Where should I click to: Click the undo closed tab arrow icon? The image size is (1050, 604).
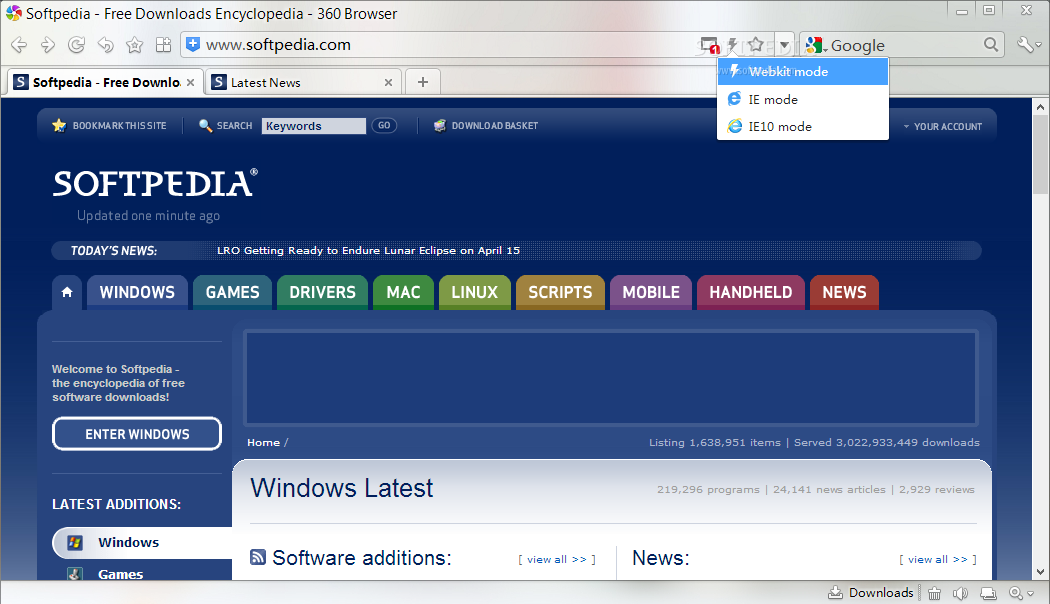pos(105,45)
